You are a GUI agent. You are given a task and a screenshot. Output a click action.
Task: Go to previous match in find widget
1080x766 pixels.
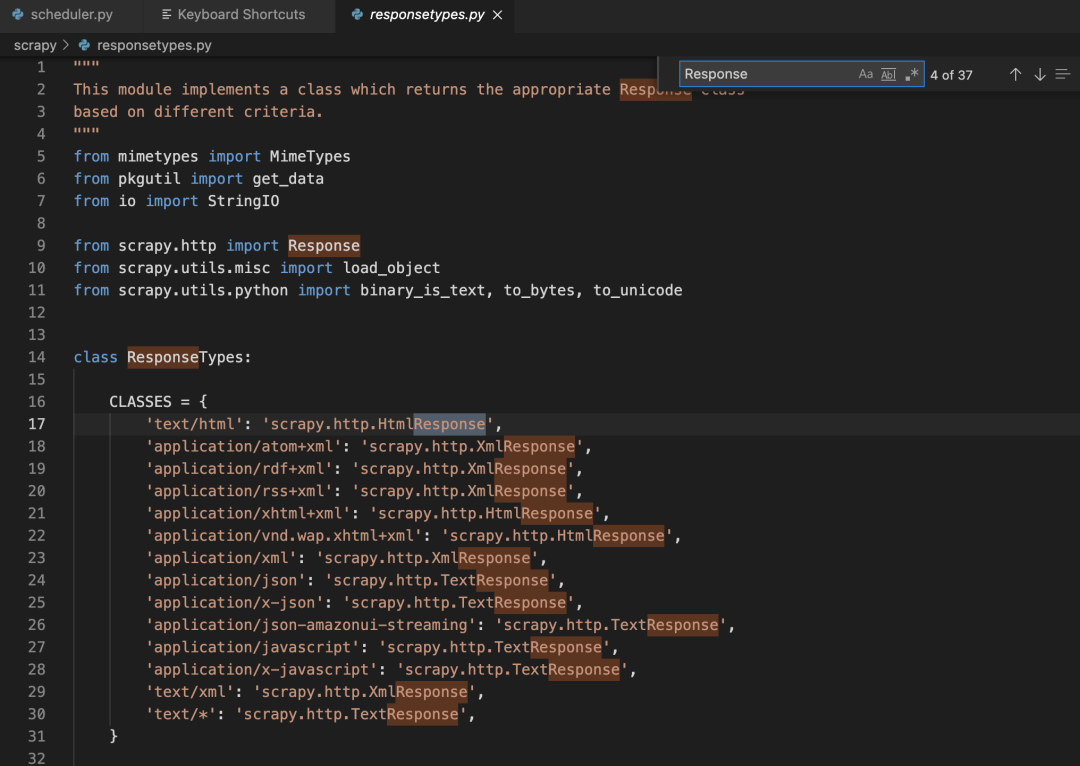click(1015, 74)
